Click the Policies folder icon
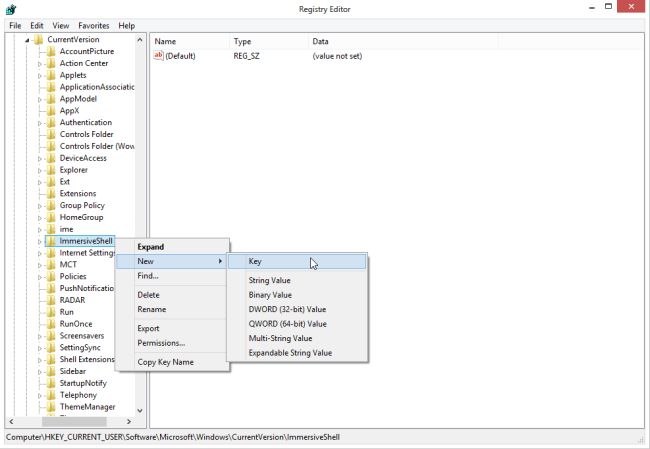Viewport: 650px width, 449px height. point(51,277)
